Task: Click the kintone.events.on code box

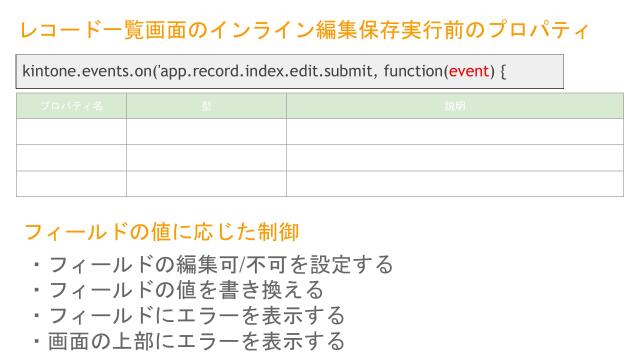Action: (x=290, y=71)
